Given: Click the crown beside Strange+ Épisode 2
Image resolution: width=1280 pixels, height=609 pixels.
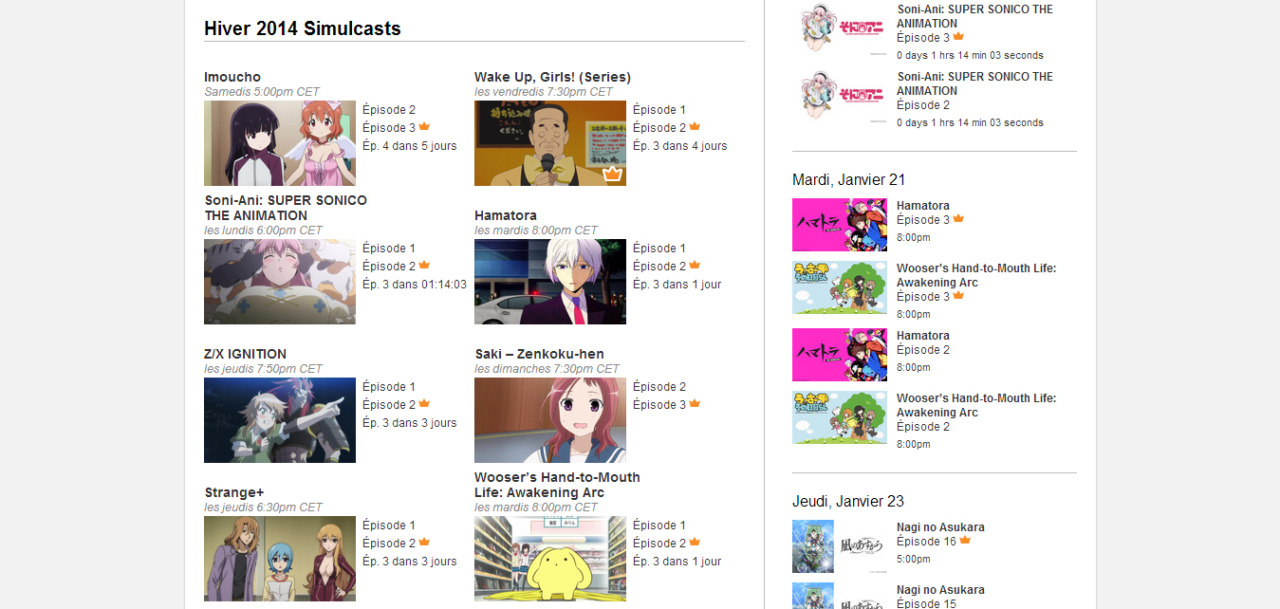Looking at the screenshot, I should (424, 542).
